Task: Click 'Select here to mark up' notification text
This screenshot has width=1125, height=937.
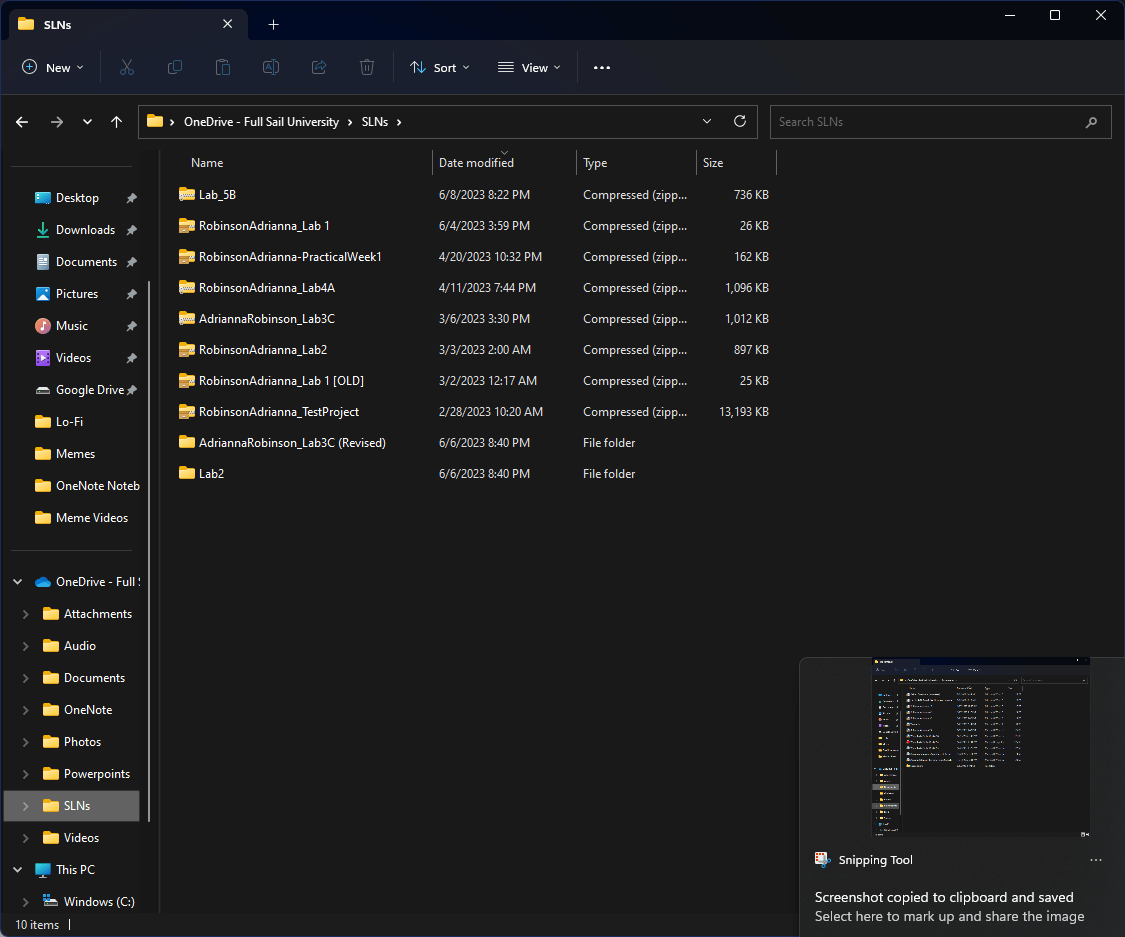Action: coord(949,916)
